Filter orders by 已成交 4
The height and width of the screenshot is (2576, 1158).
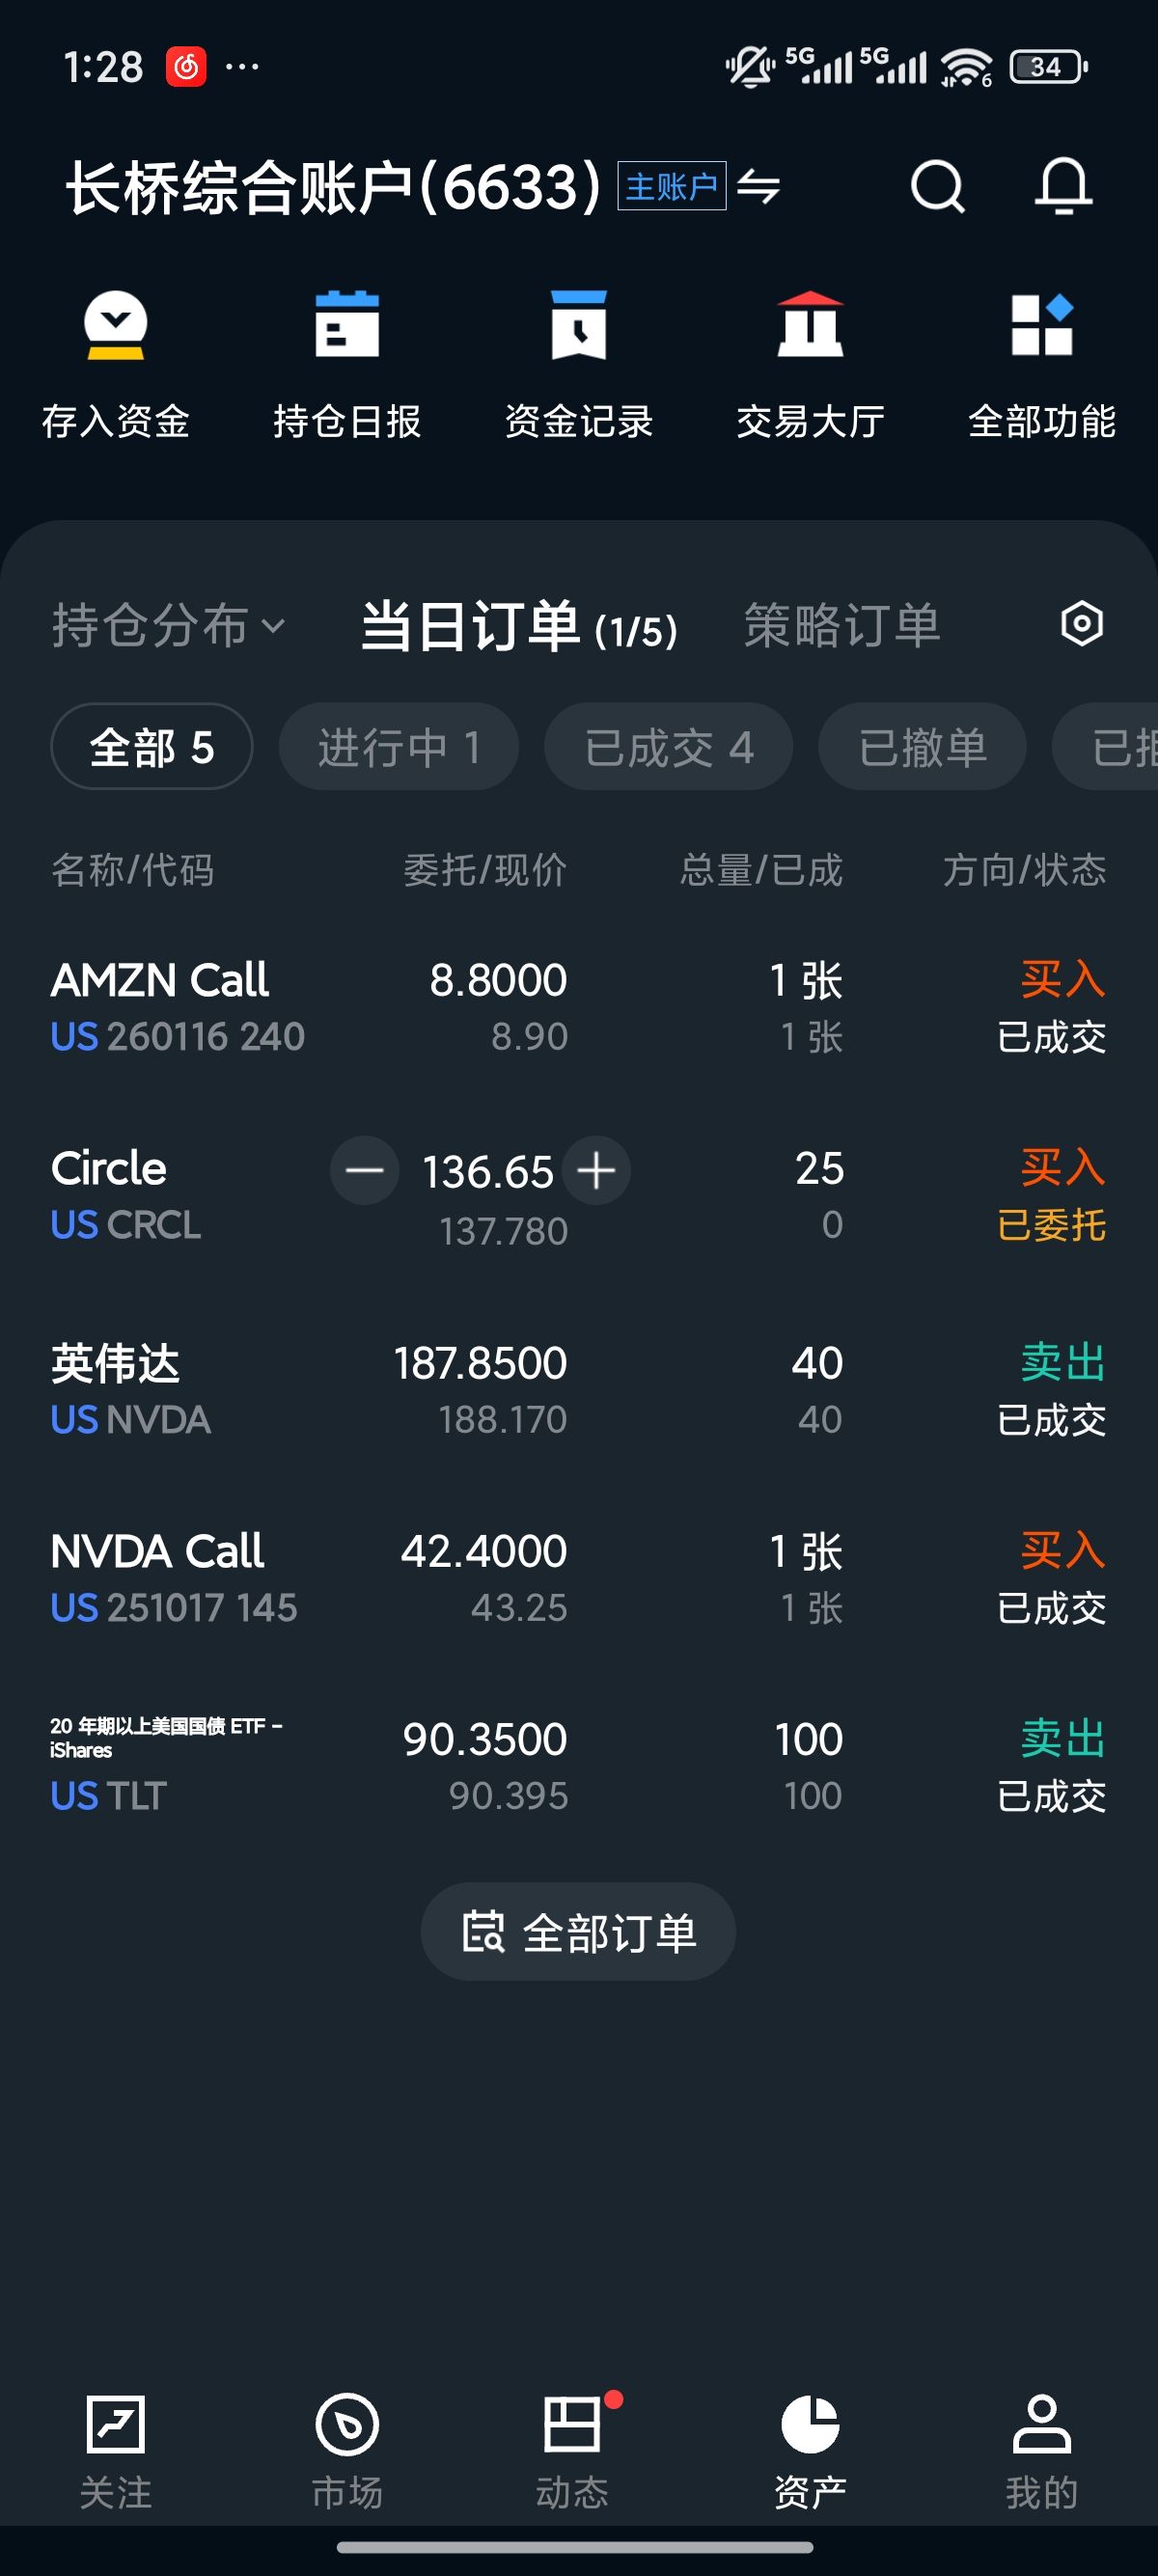pyautogui.click(x=668, y=747)
